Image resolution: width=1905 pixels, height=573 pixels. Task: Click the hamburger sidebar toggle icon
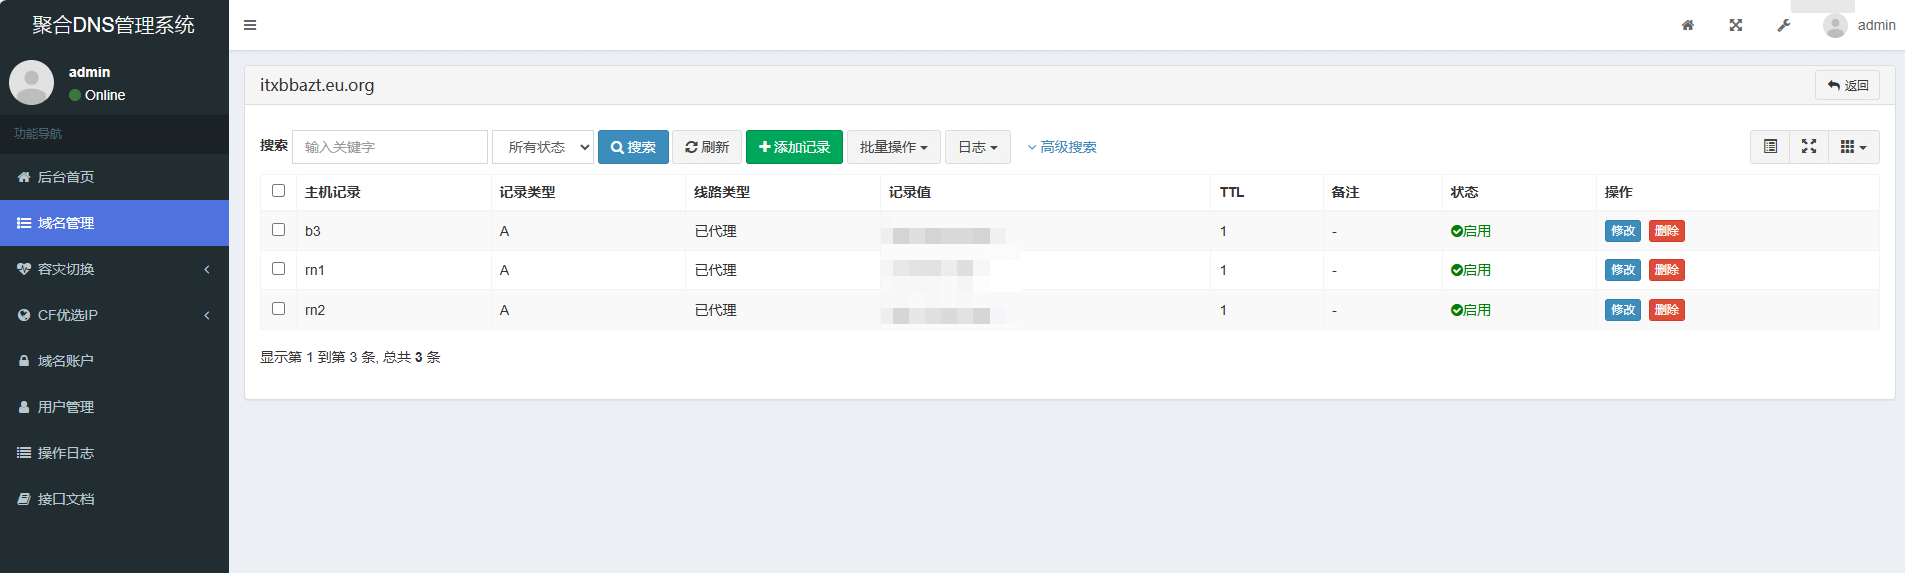(250, 25)
